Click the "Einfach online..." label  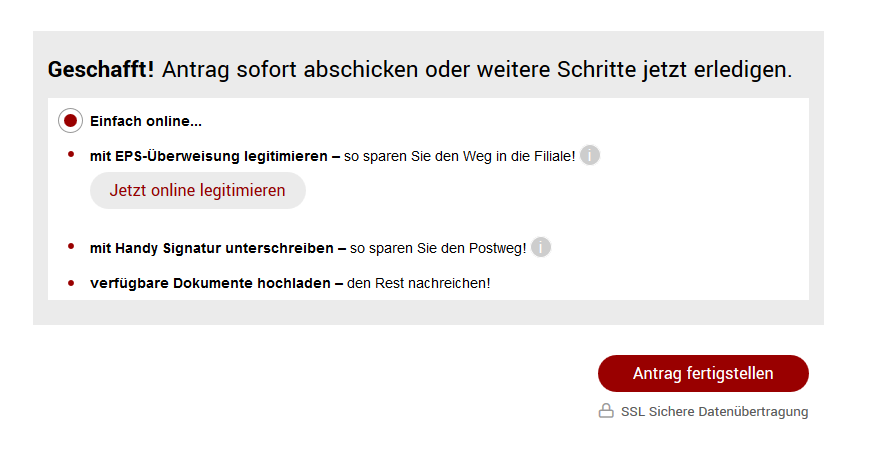pos(146,121)
